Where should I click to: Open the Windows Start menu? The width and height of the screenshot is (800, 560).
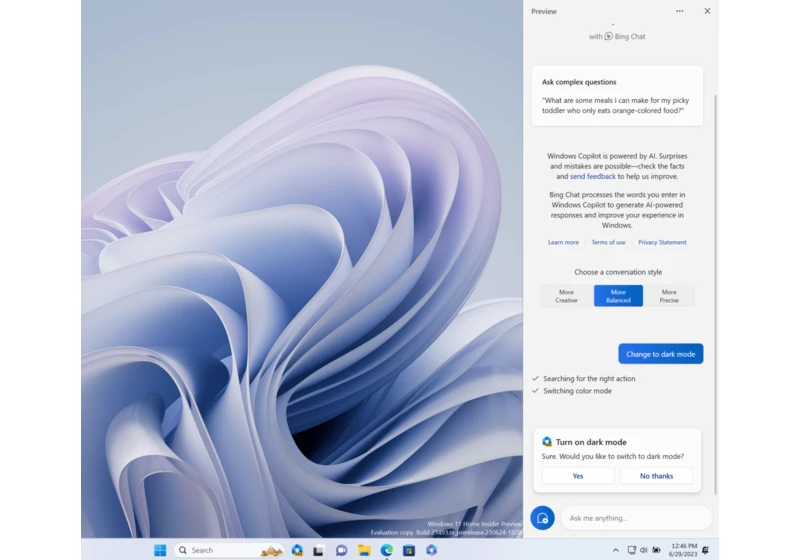point(160,550)
